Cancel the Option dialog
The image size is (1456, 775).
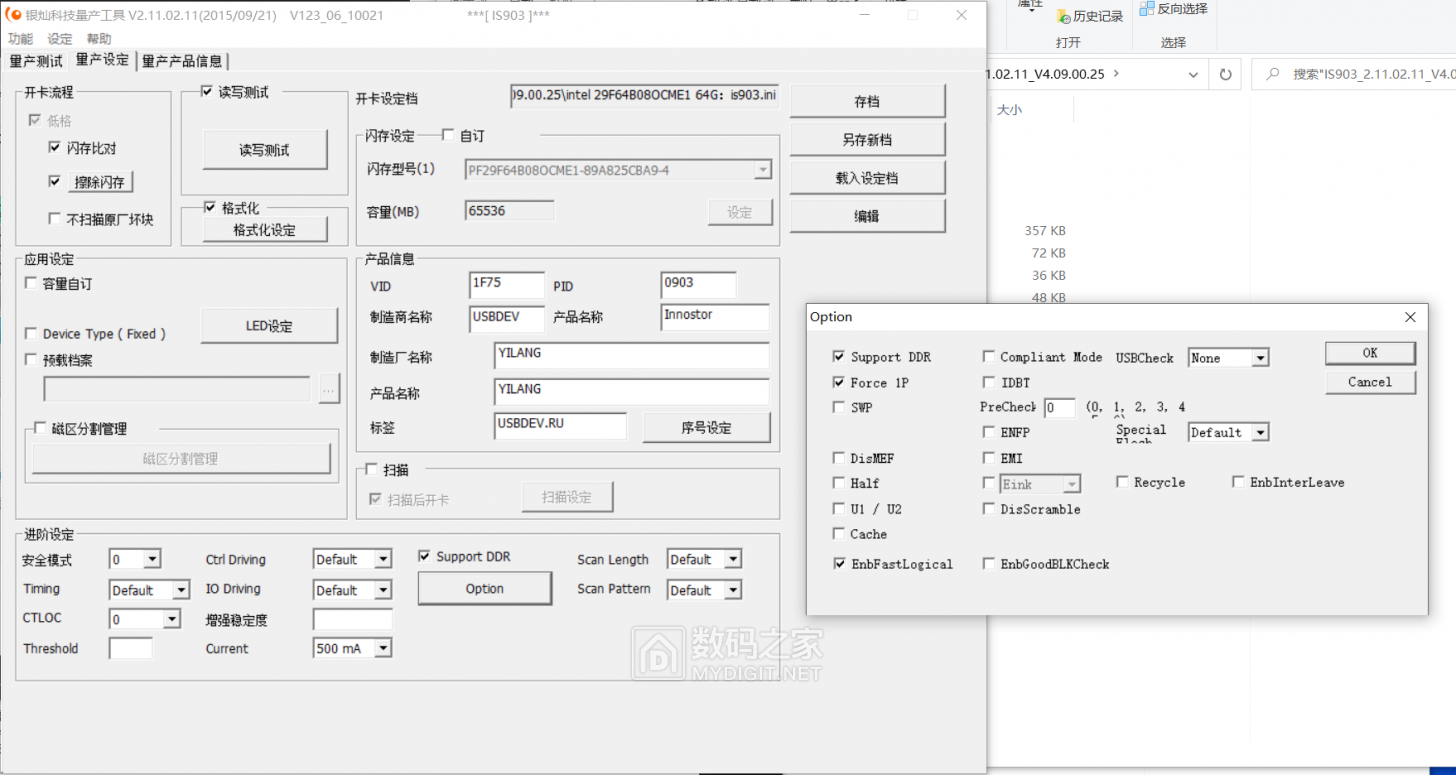point(1370,382)
